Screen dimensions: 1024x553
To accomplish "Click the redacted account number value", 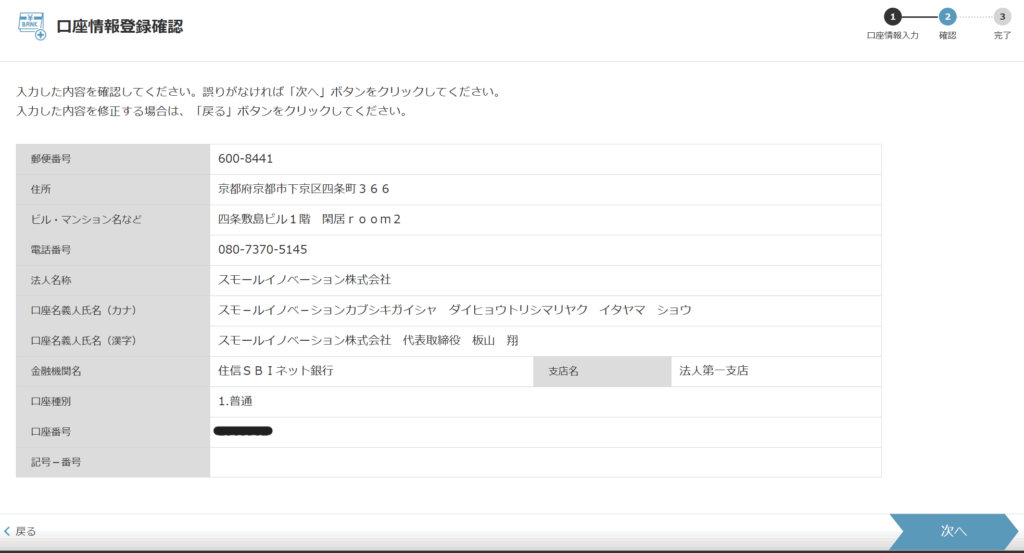I will pos(243,431).
